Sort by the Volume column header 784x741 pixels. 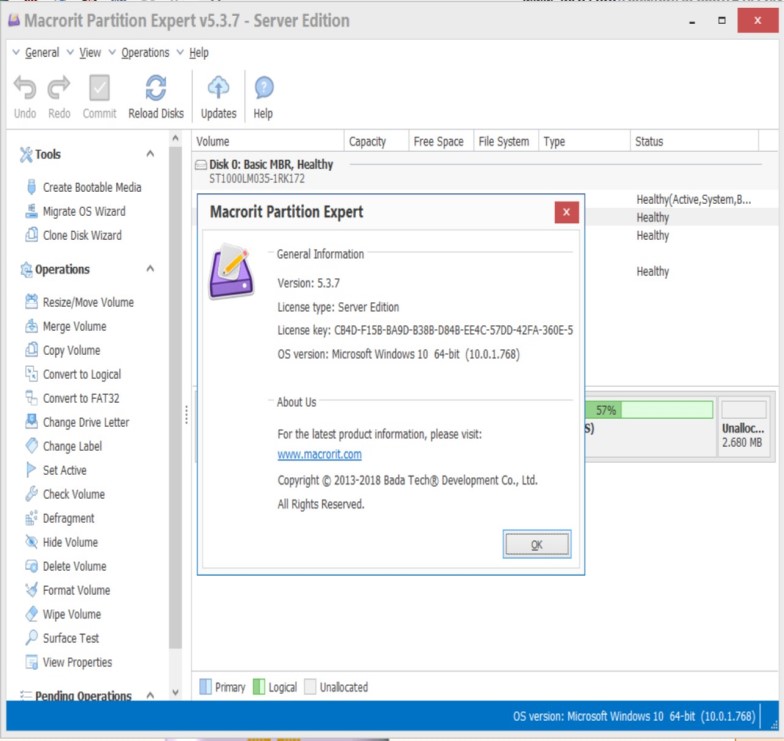268,142
